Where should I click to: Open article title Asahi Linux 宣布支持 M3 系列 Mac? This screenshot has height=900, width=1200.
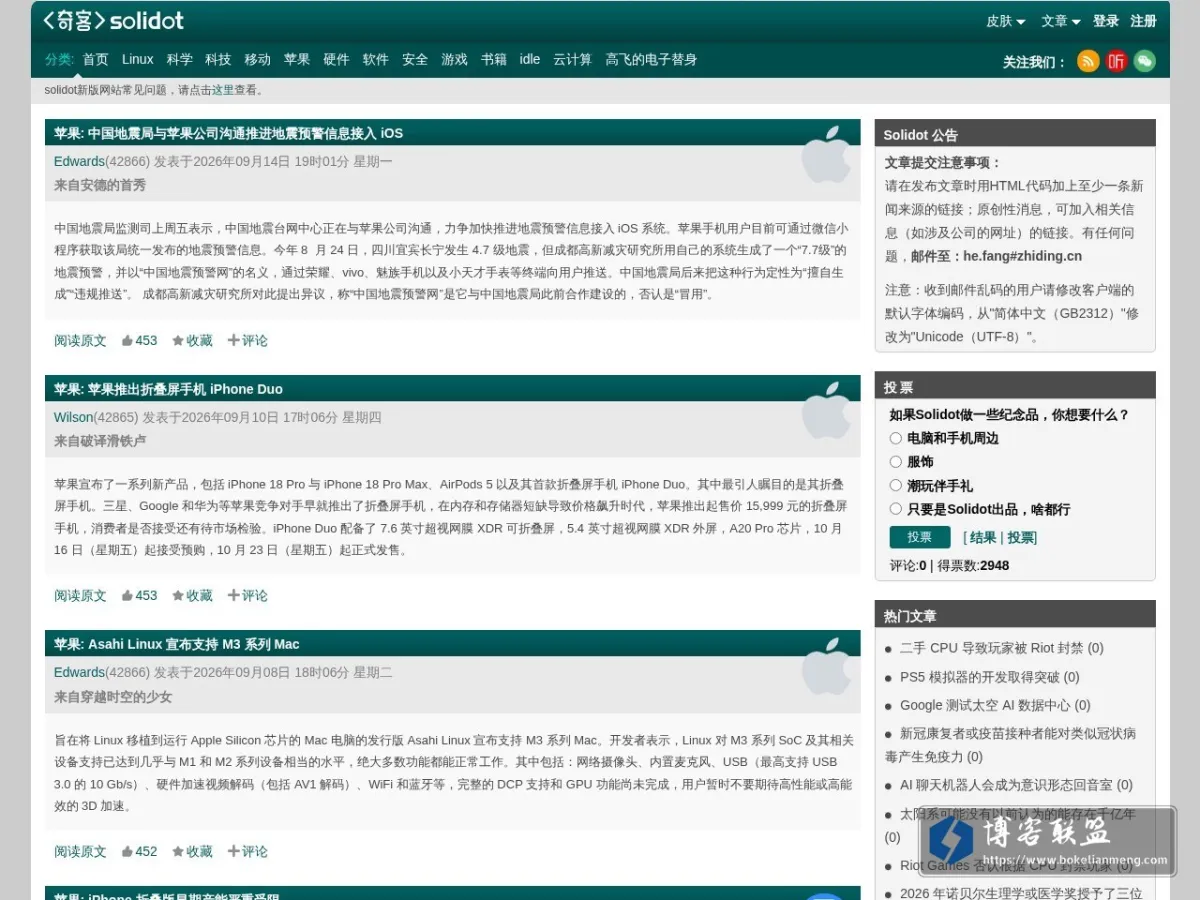tap(194, 644)
